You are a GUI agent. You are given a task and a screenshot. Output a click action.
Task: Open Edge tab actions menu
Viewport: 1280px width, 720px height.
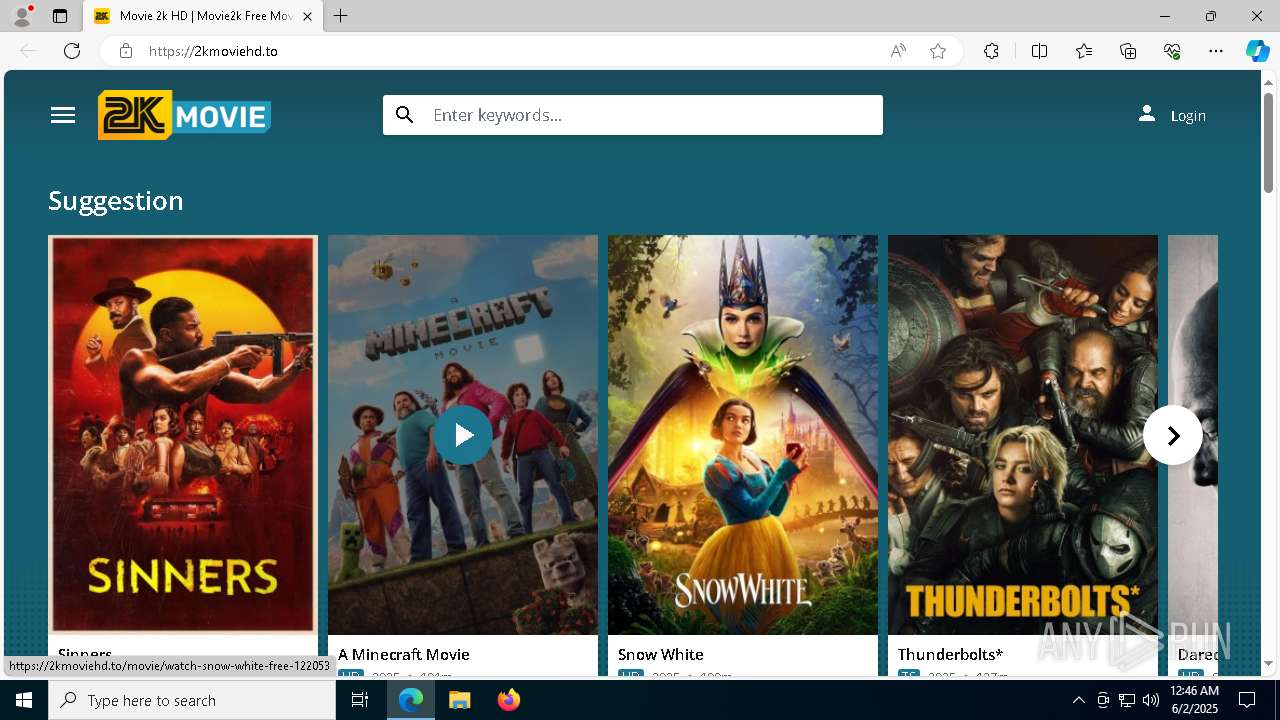(60, 16)
